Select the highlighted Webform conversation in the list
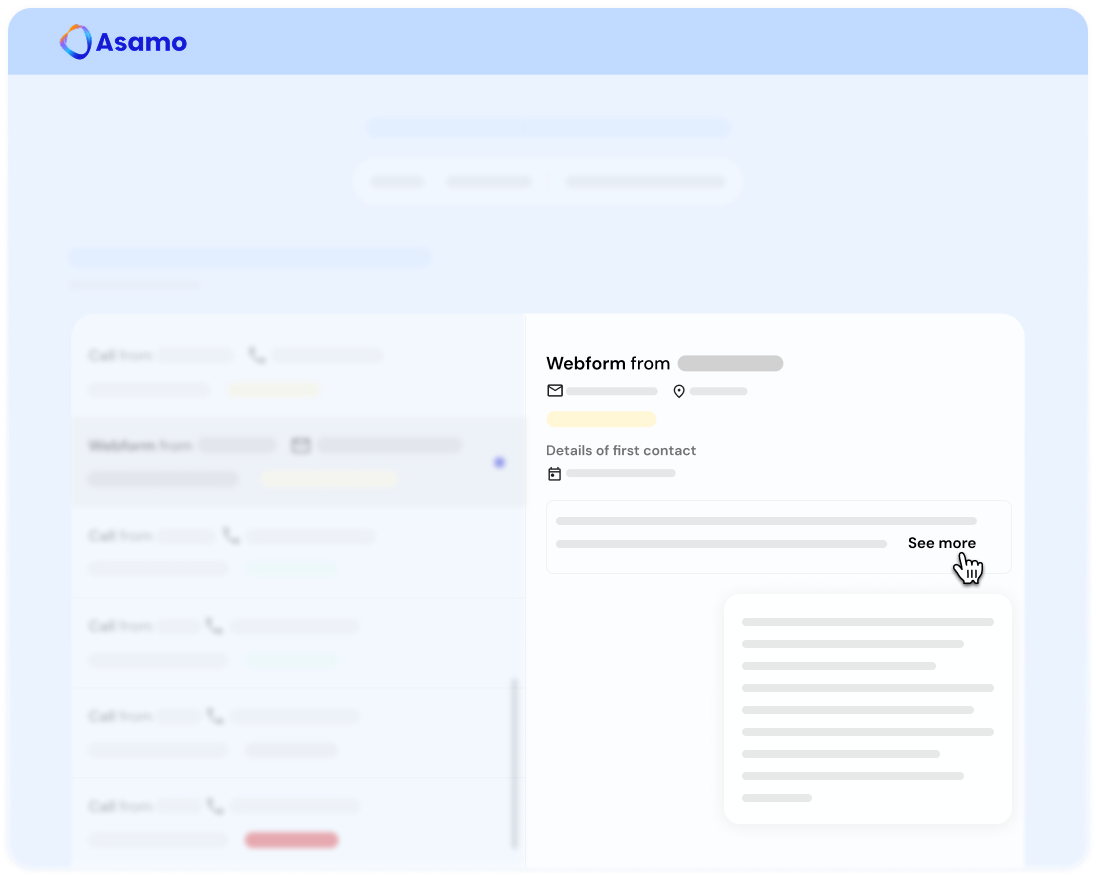Image resolution: width=1096 pixels, height=877 pixels. pos(280,462)
